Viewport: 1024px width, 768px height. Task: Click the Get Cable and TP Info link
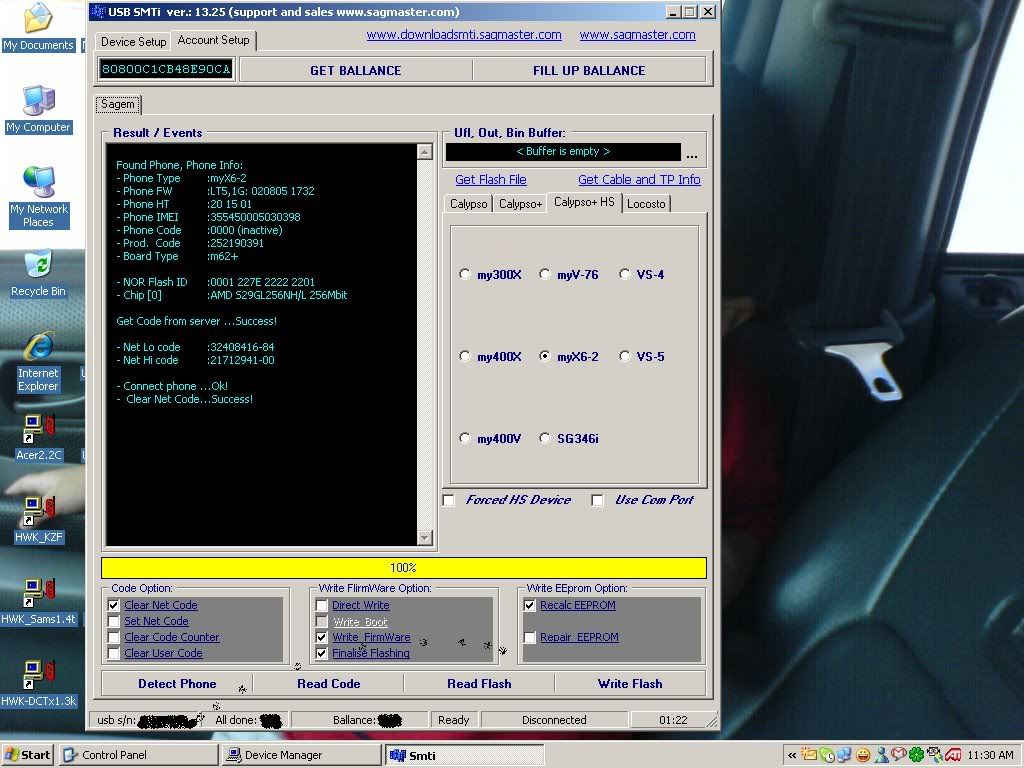coord(639,180)
